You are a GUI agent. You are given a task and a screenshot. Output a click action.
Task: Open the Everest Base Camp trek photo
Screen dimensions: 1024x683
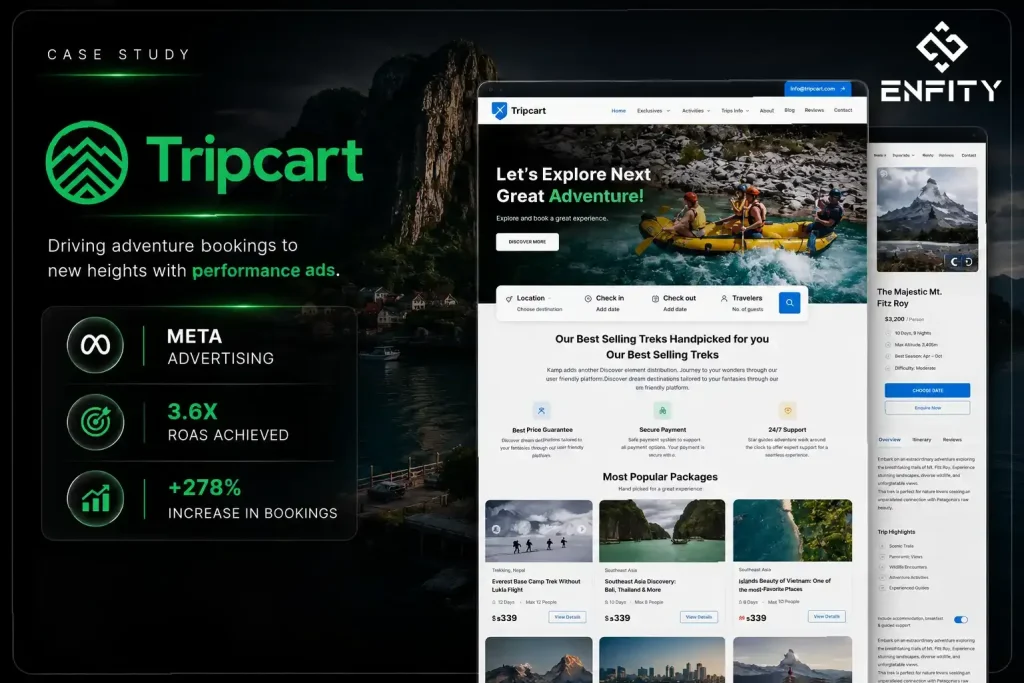click(539, 531)
